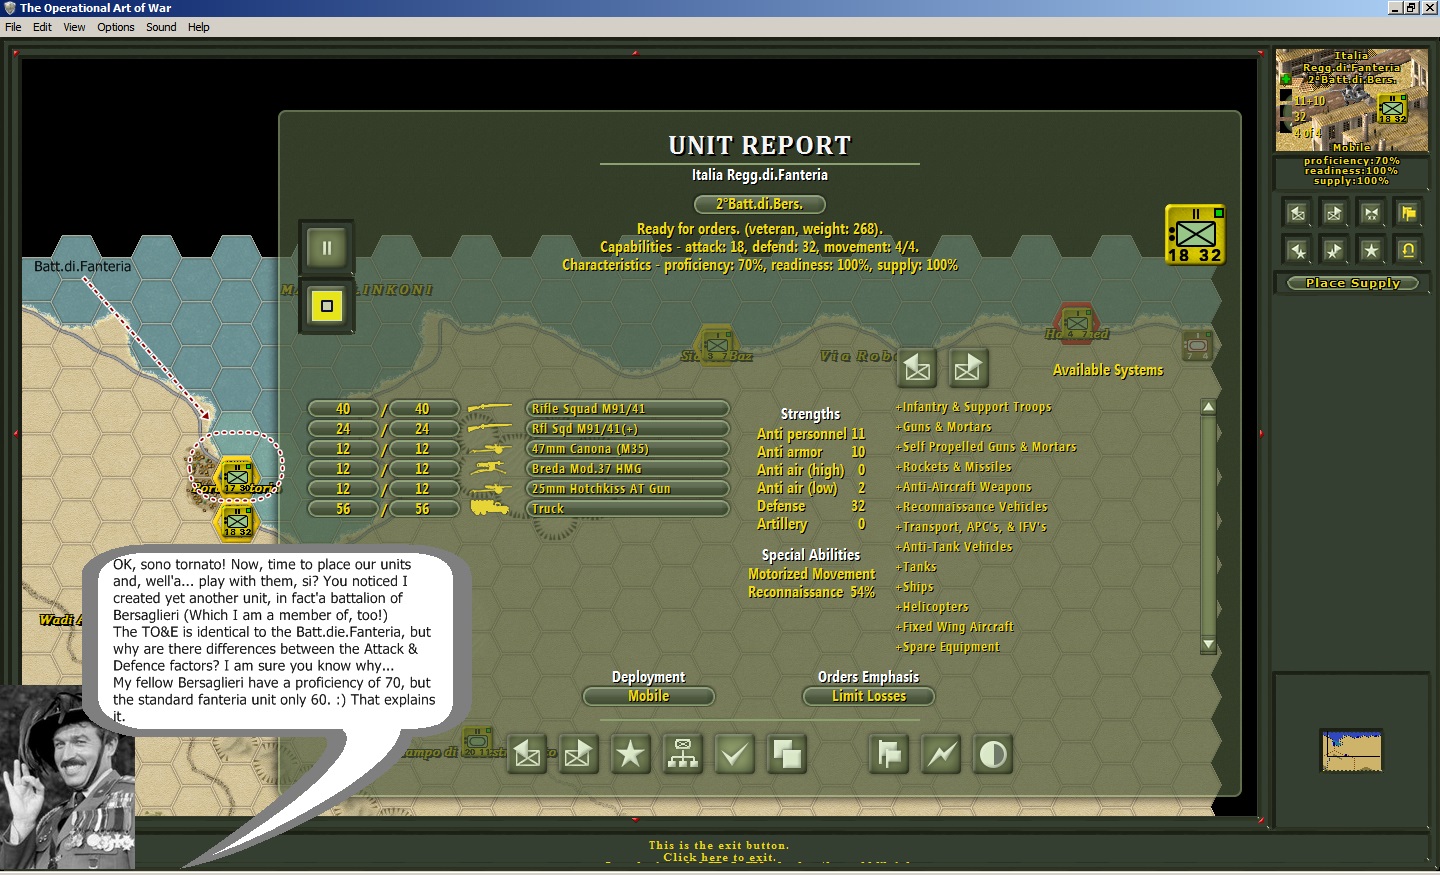Click the Place Supply button
Screen dimensions: 1440x875
point(1352,283)
